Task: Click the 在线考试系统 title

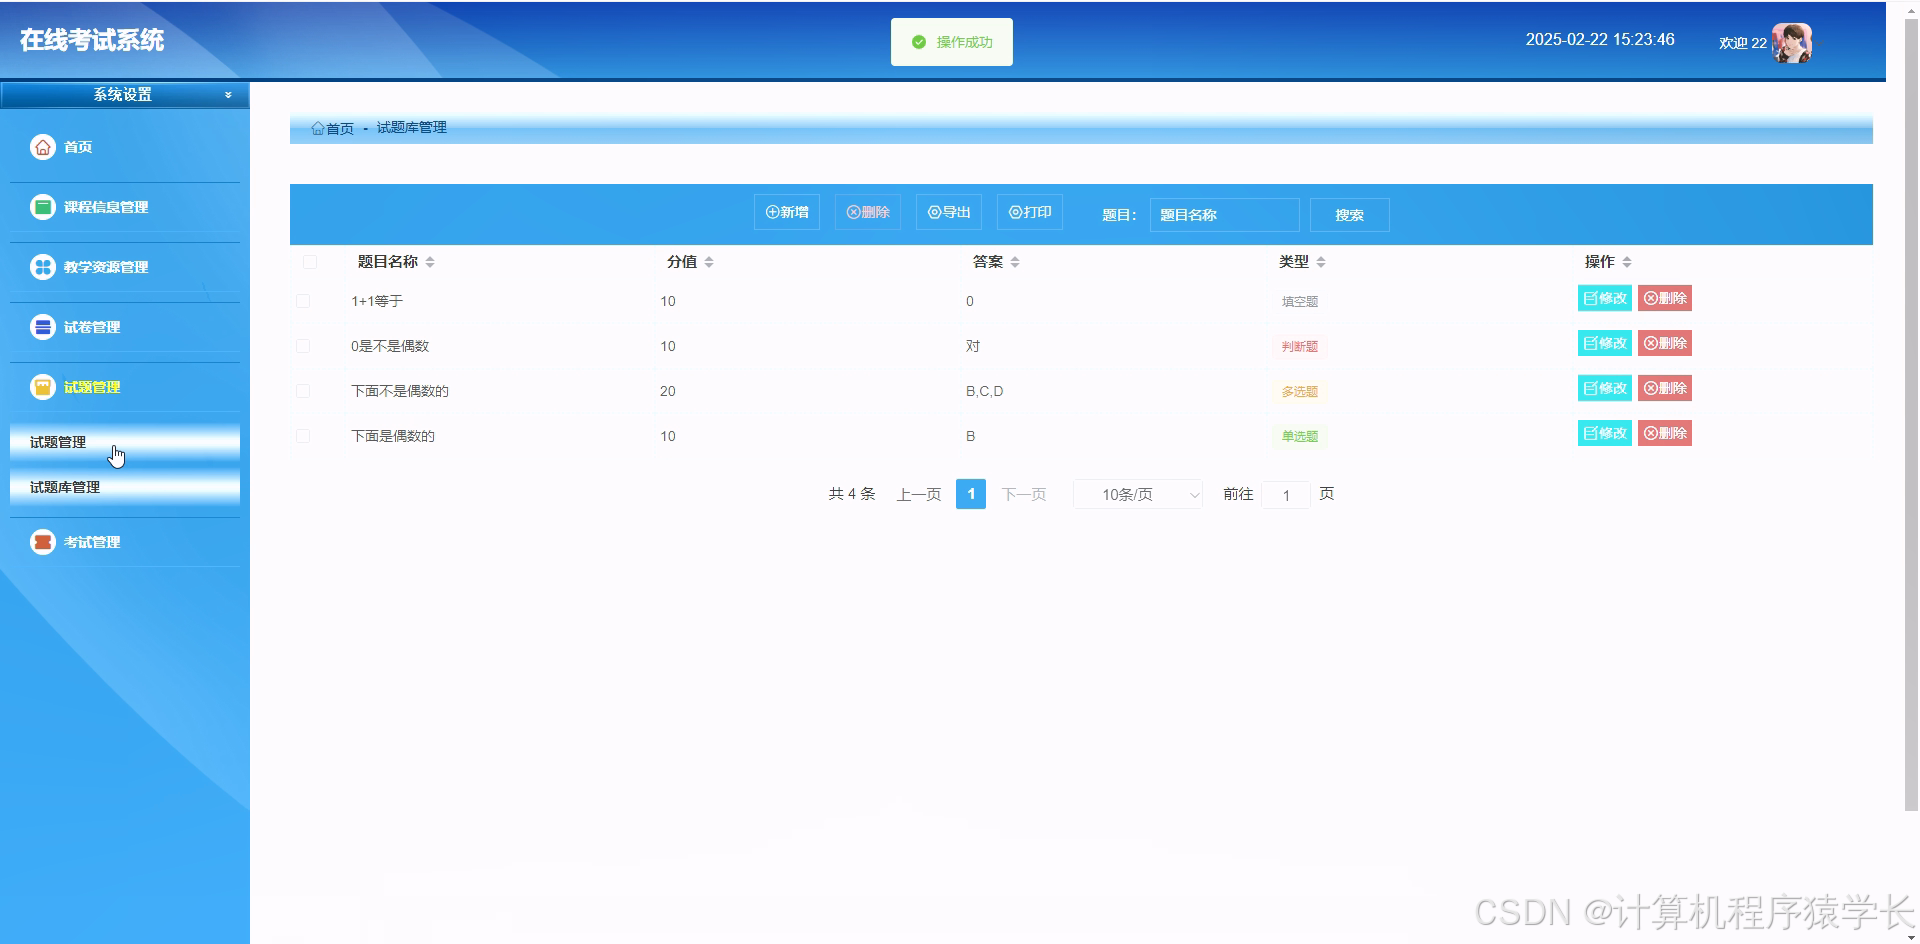Action: coord(92,40)
